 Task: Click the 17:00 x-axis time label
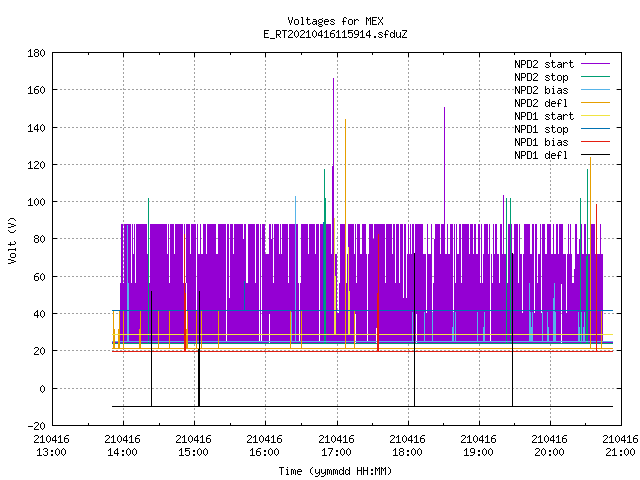[336, 452]
